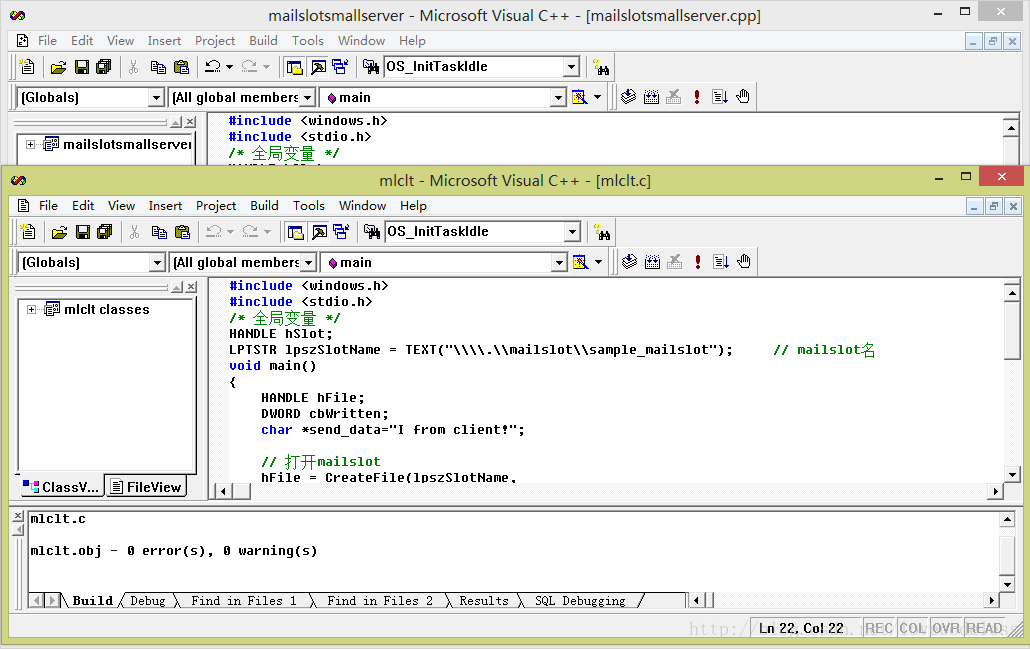Click Compile icon in mlclt build toolbar
Screen dimensions: 1030x649
[x=629, y=261]
